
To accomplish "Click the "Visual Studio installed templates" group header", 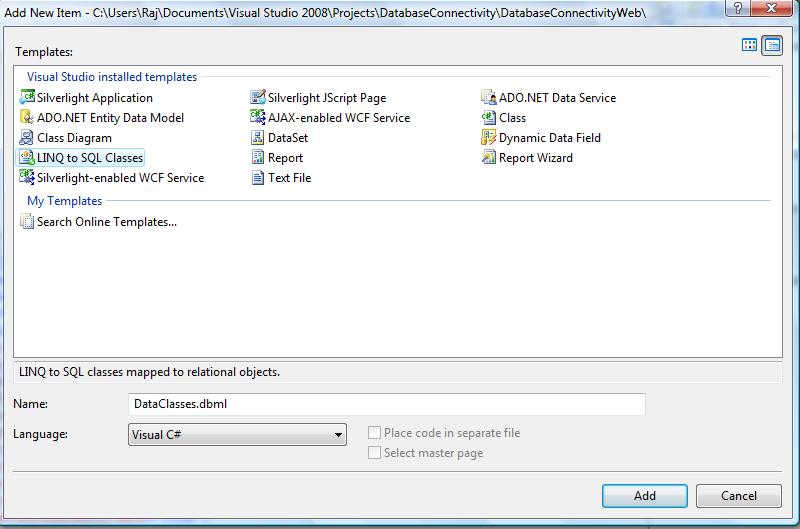I will coord(112,77).
